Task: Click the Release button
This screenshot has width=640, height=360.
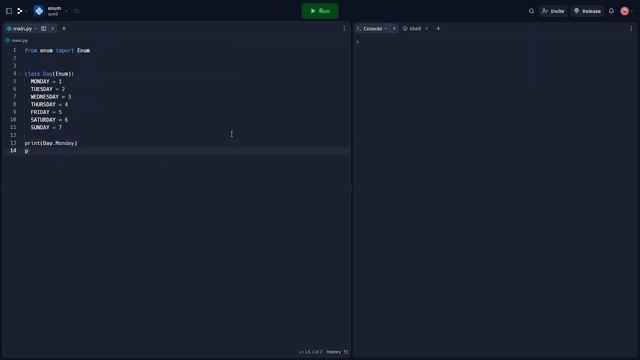Action: (587, 11)
